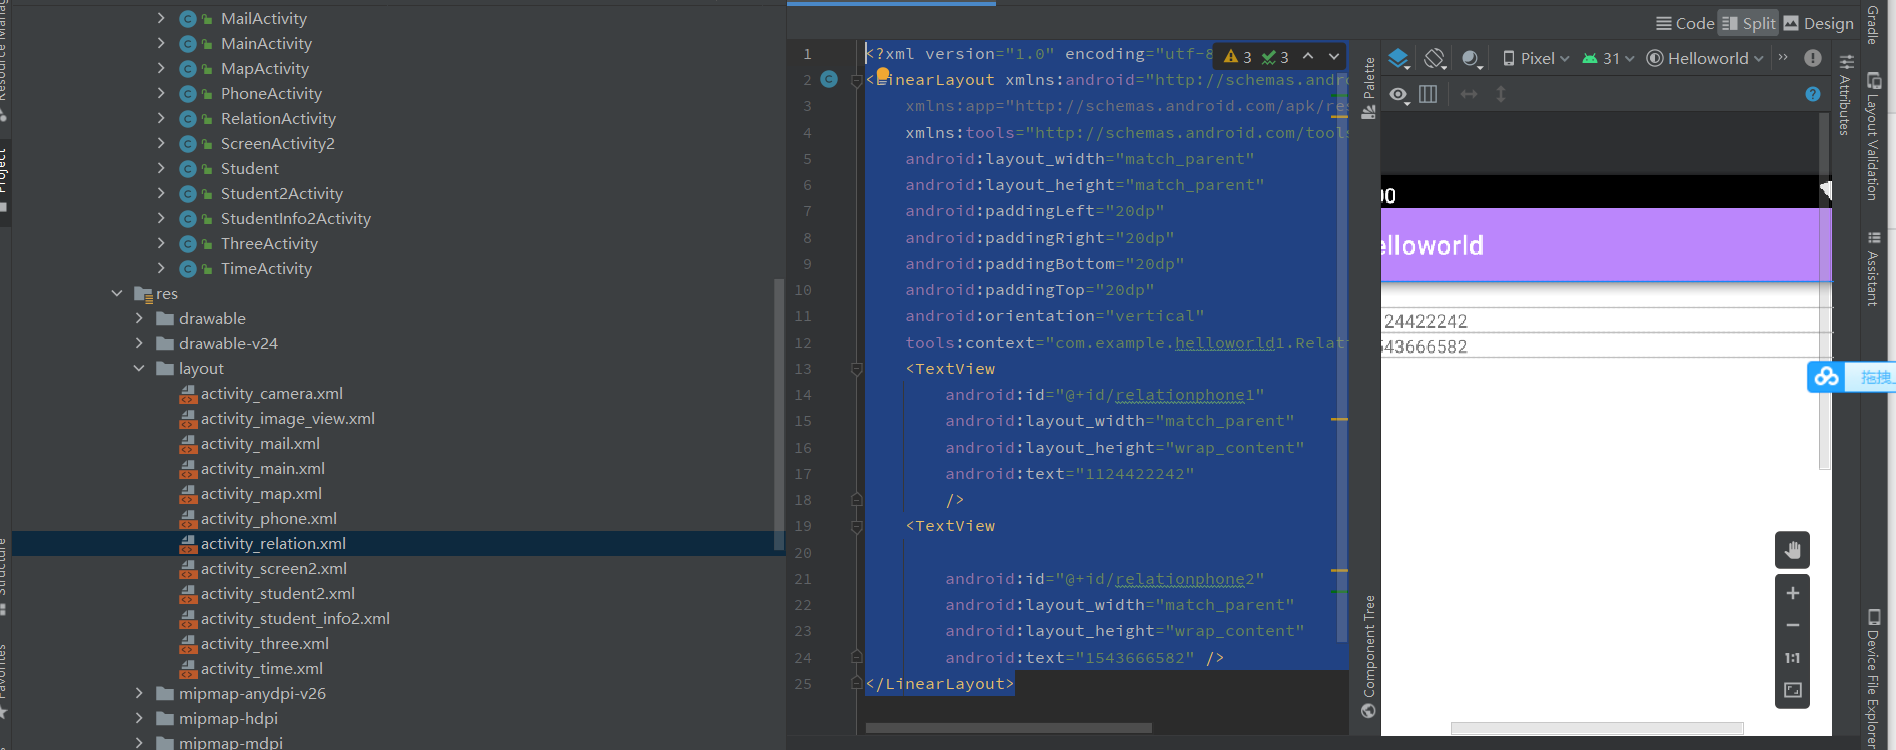Click the relationphone2 id link in code
This screenshot has height=750, width=1896.
pyautogui.click(x=1184, y=579)
